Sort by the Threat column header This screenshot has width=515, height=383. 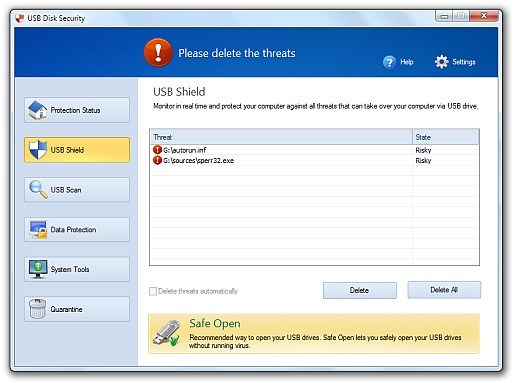click(281, 137)
